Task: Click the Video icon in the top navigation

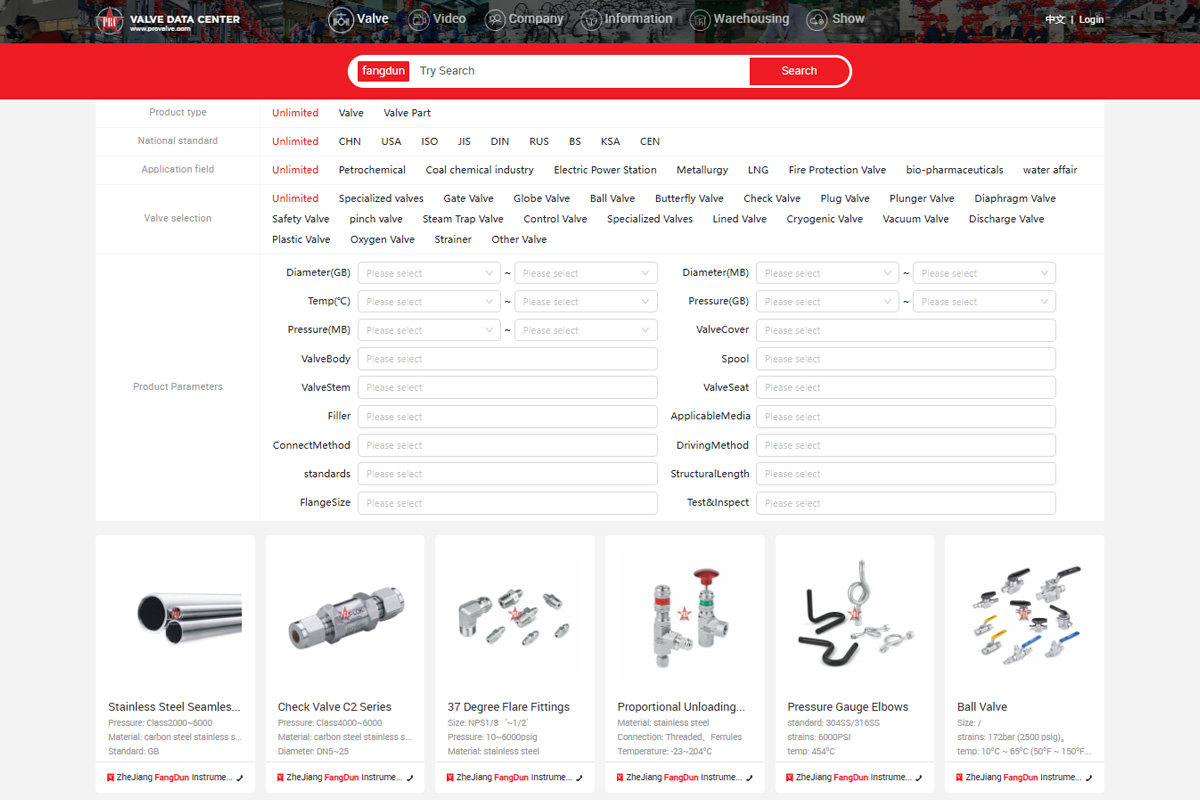Action: pyautogui.click(x=420, y=19)
